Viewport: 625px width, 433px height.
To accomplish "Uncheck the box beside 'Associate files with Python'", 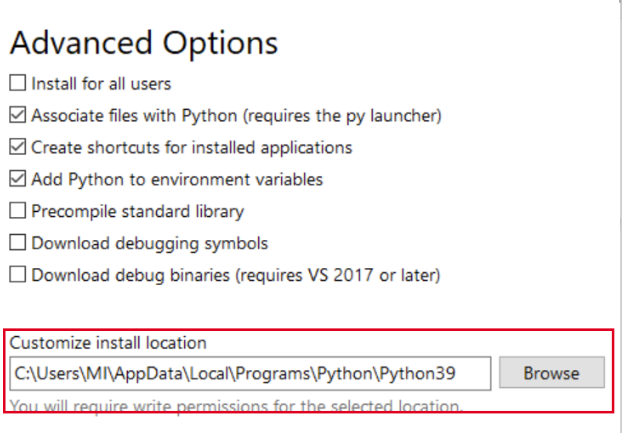I will point(18,115).
